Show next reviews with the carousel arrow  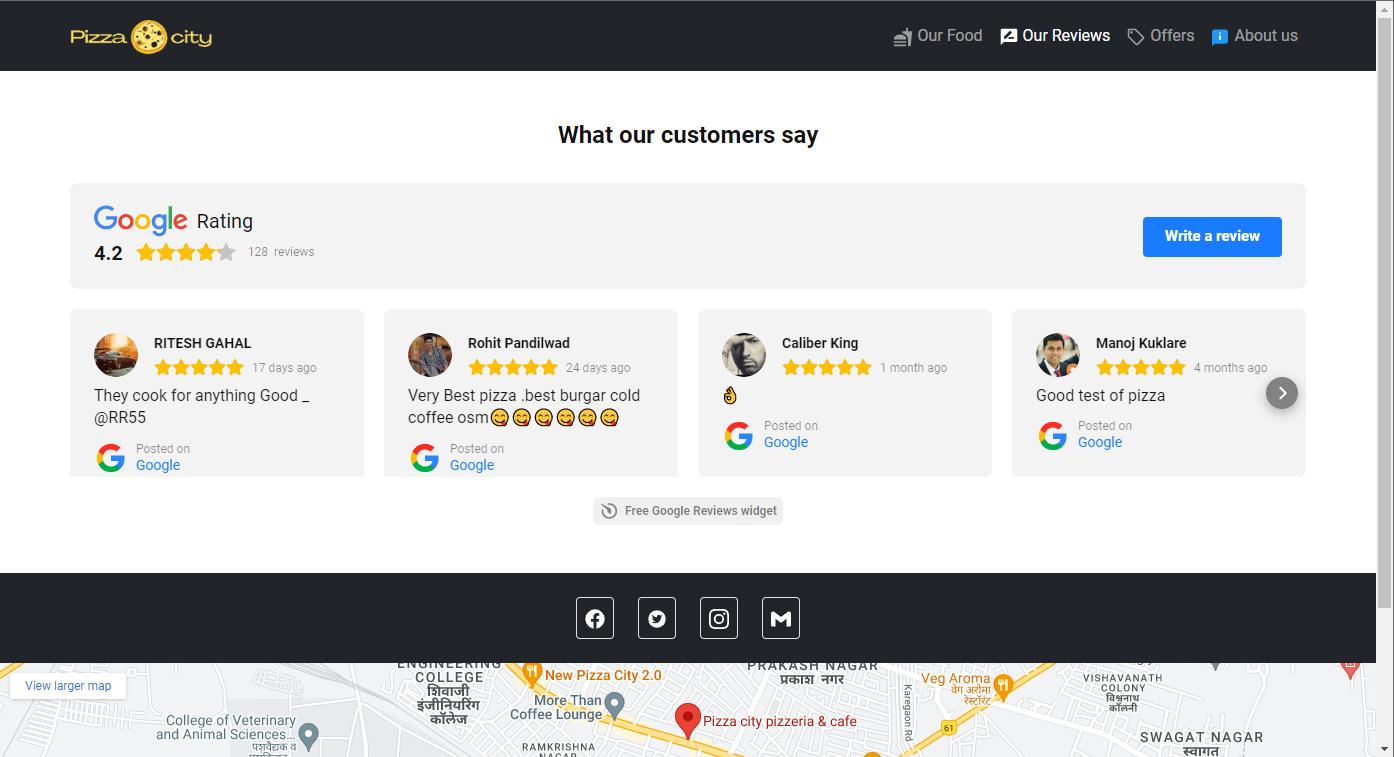(x=1282, y=393)
